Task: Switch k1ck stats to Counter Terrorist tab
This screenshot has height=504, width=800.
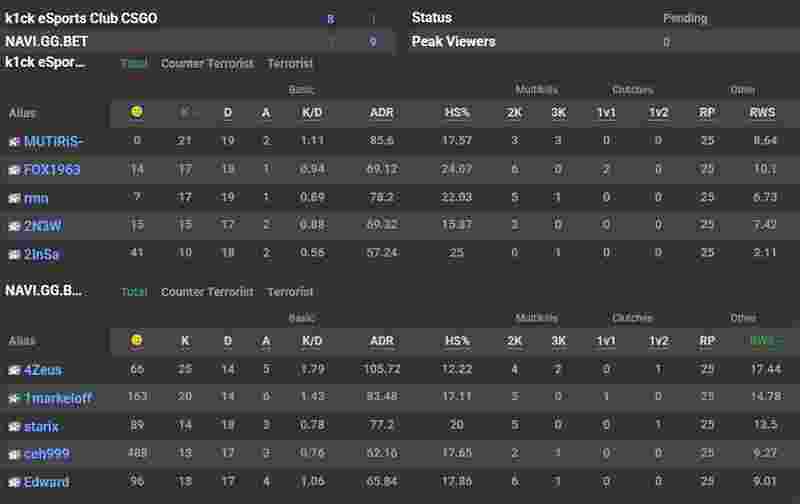Action: pos(207,63)
